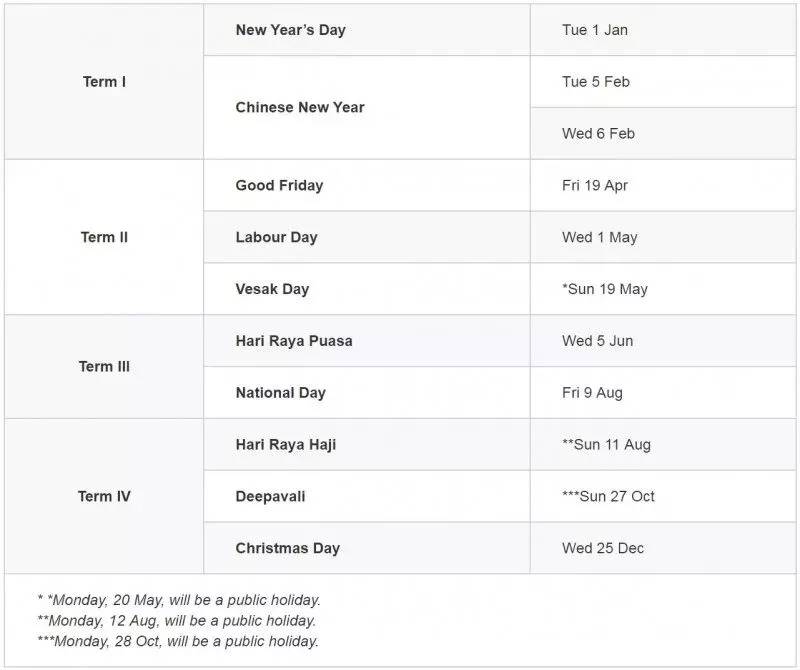This screenshot has width=800, height=670.
Task: Click the Chinese New Year label
Action: click(300, 107)
